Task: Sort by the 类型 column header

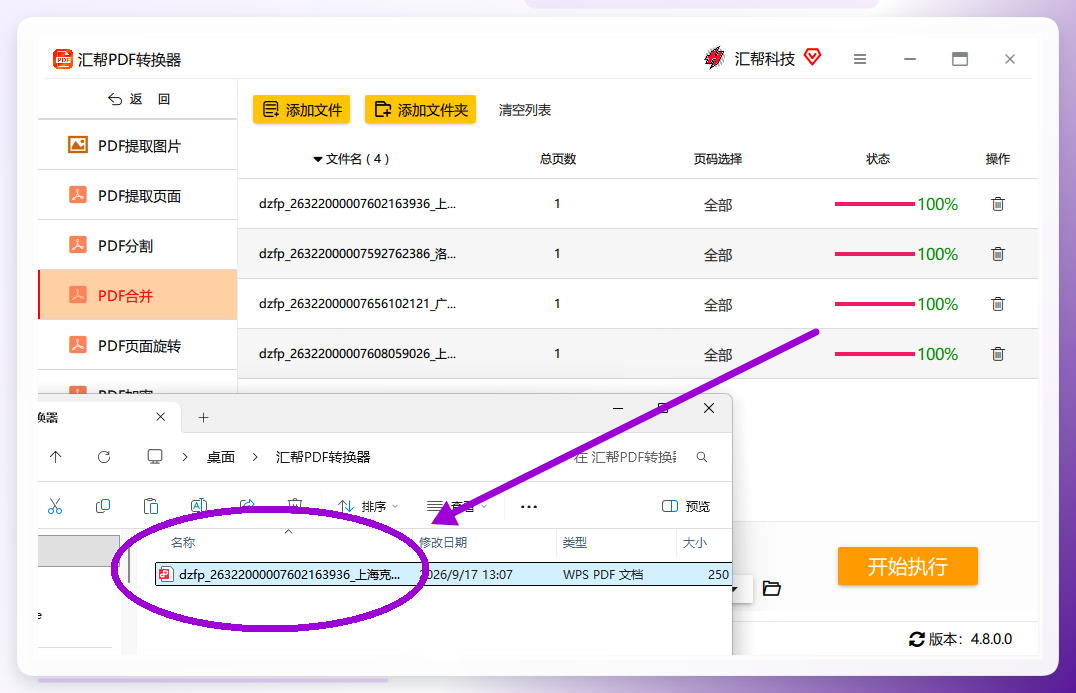Action: pos(574,542)
